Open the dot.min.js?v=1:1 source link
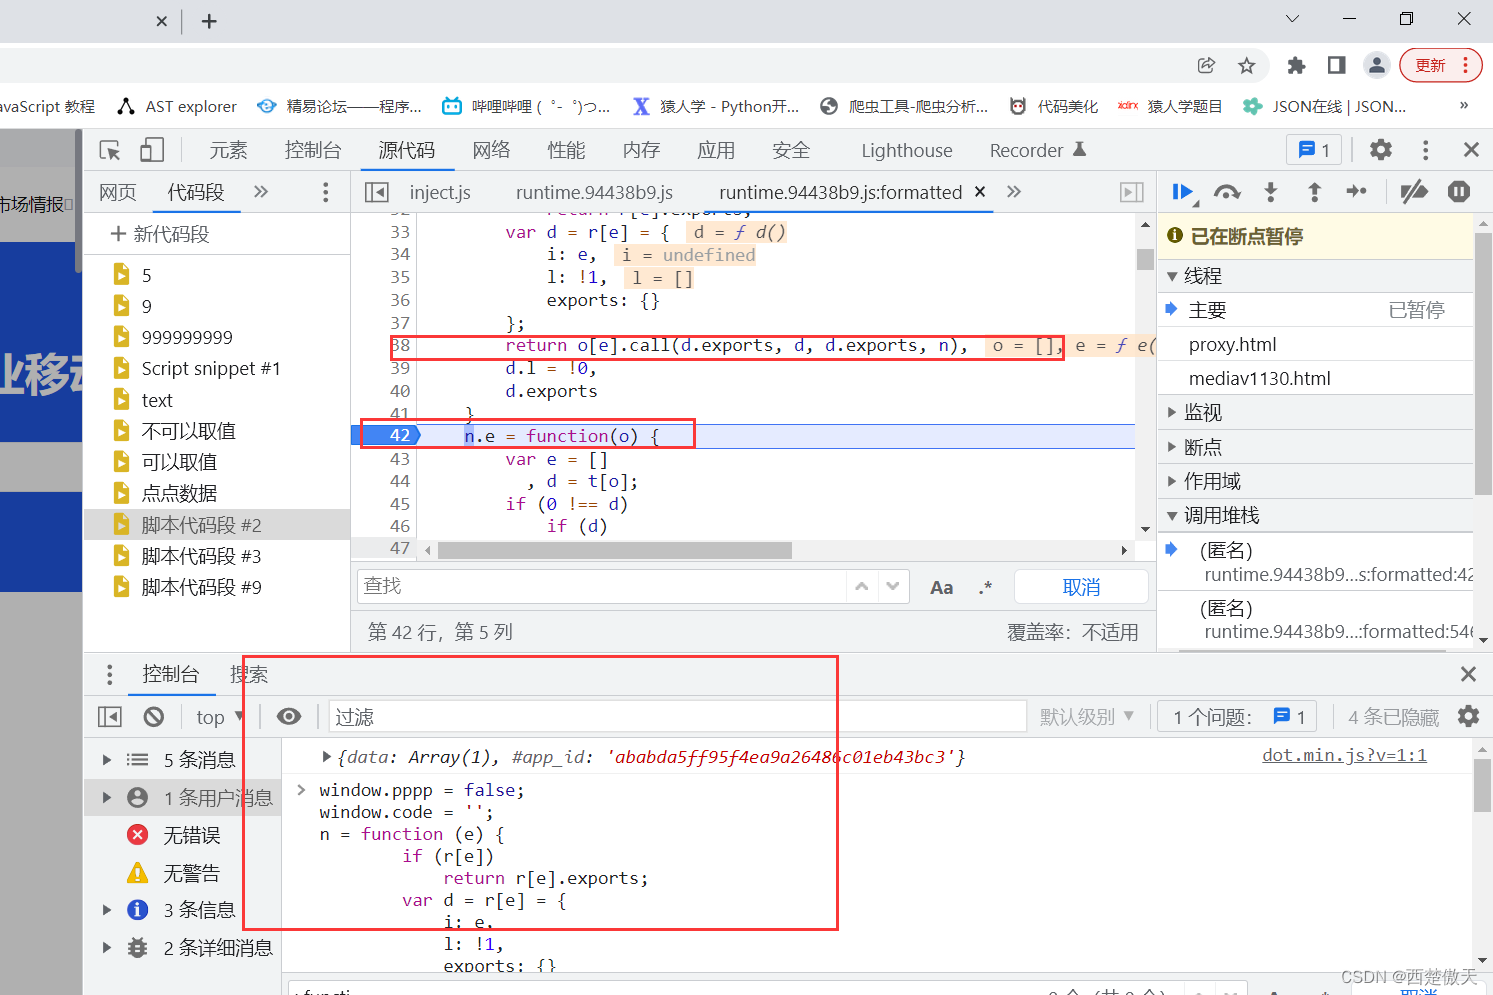 [x=1344, y=755]
